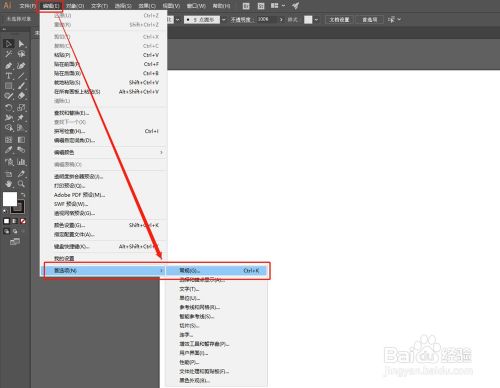Select the Eyedropper tool
The width and height of the screenshot is (500, 388).
point(9,150)
